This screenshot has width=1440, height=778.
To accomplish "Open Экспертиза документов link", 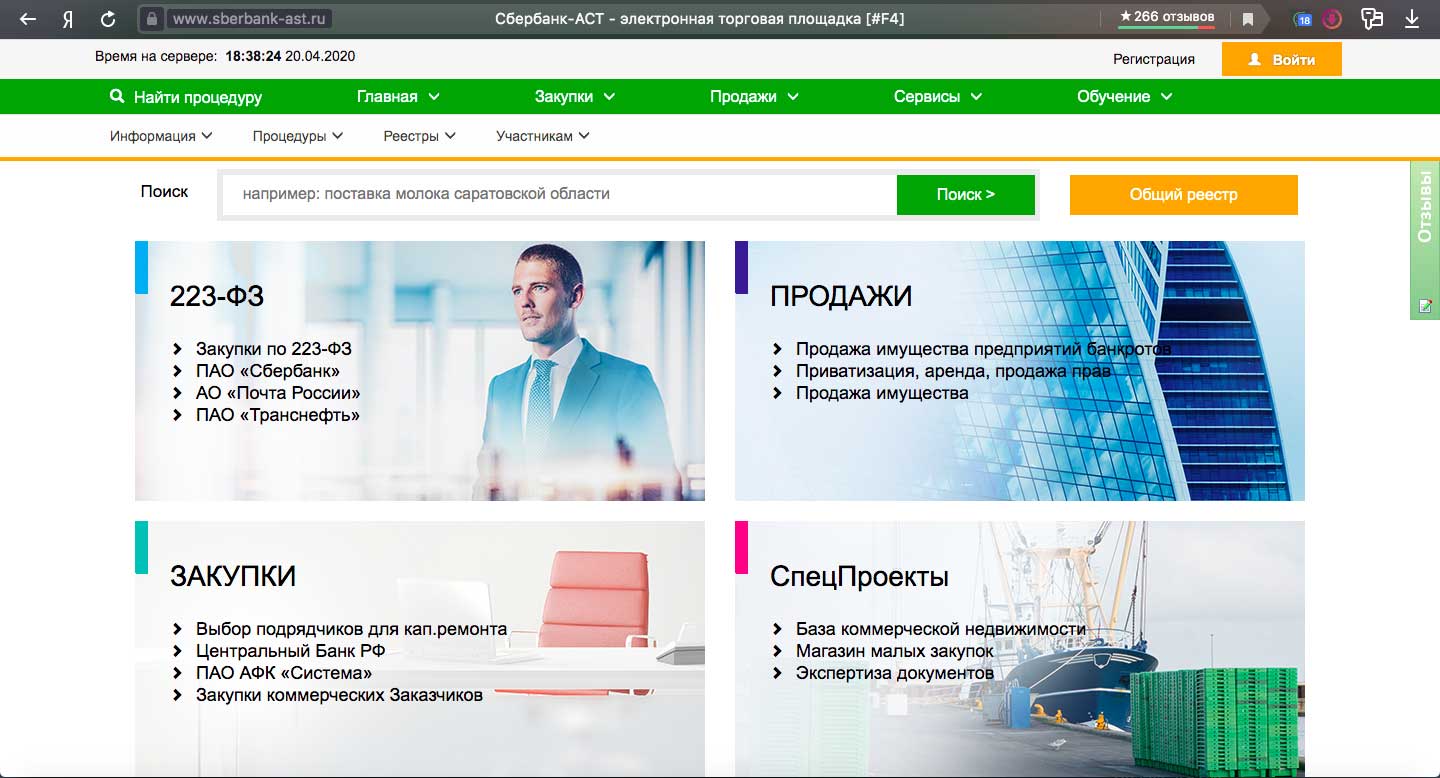I will (x=895, y=673).
